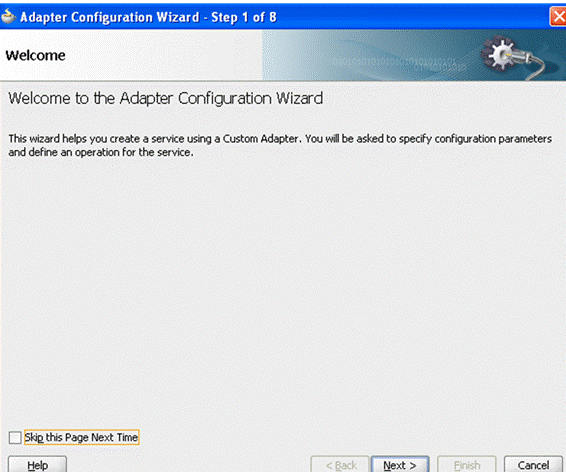This screenshot has width=566, height=472.
Task: Click the wizard description paragraph text
Action: point(280,145)
